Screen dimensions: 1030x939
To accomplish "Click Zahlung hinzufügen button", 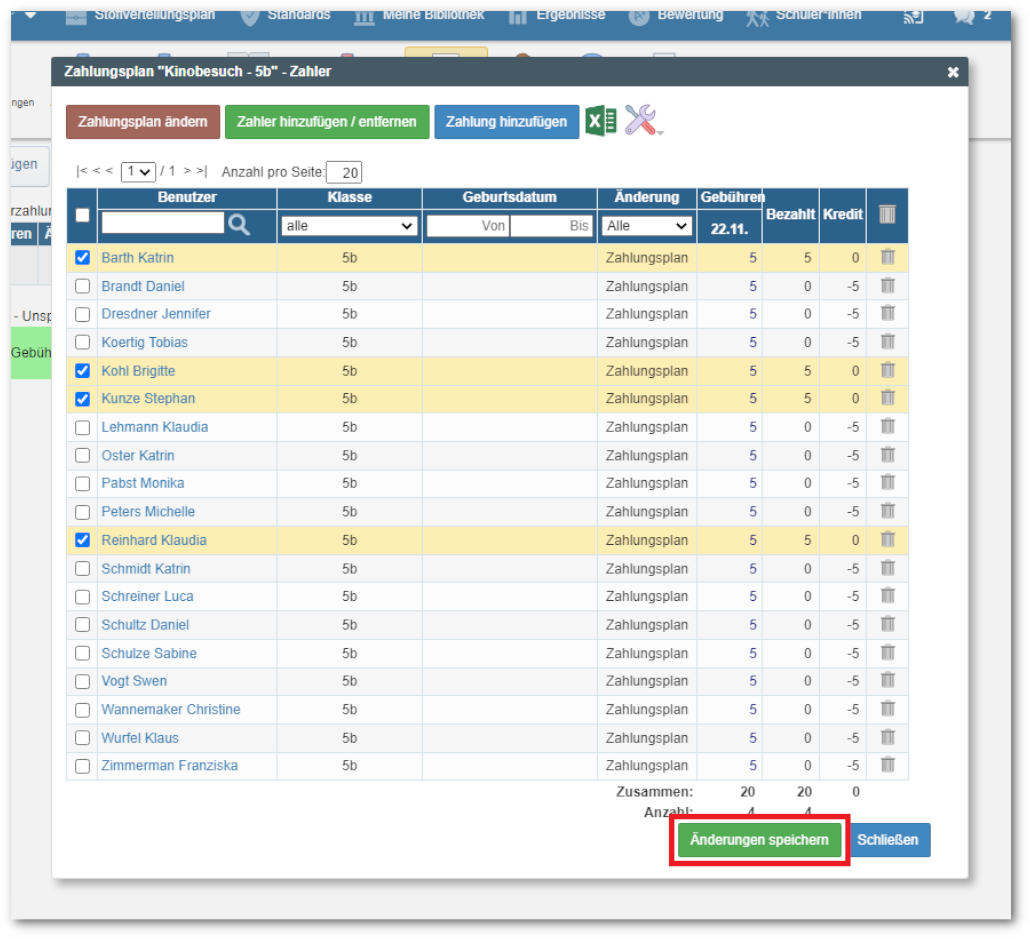I will click(506, 122).
